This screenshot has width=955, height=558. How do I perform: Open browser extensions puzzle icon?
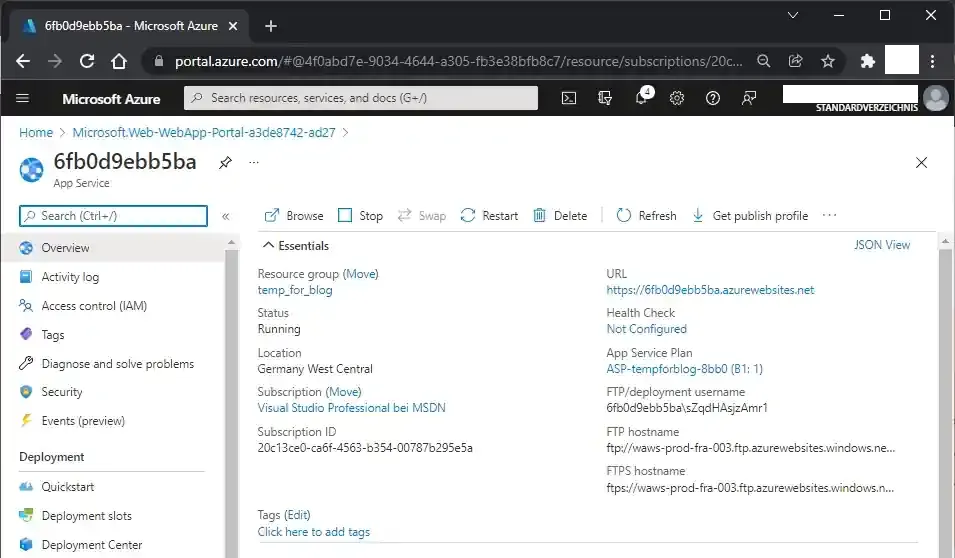click(x=867, y=61)
